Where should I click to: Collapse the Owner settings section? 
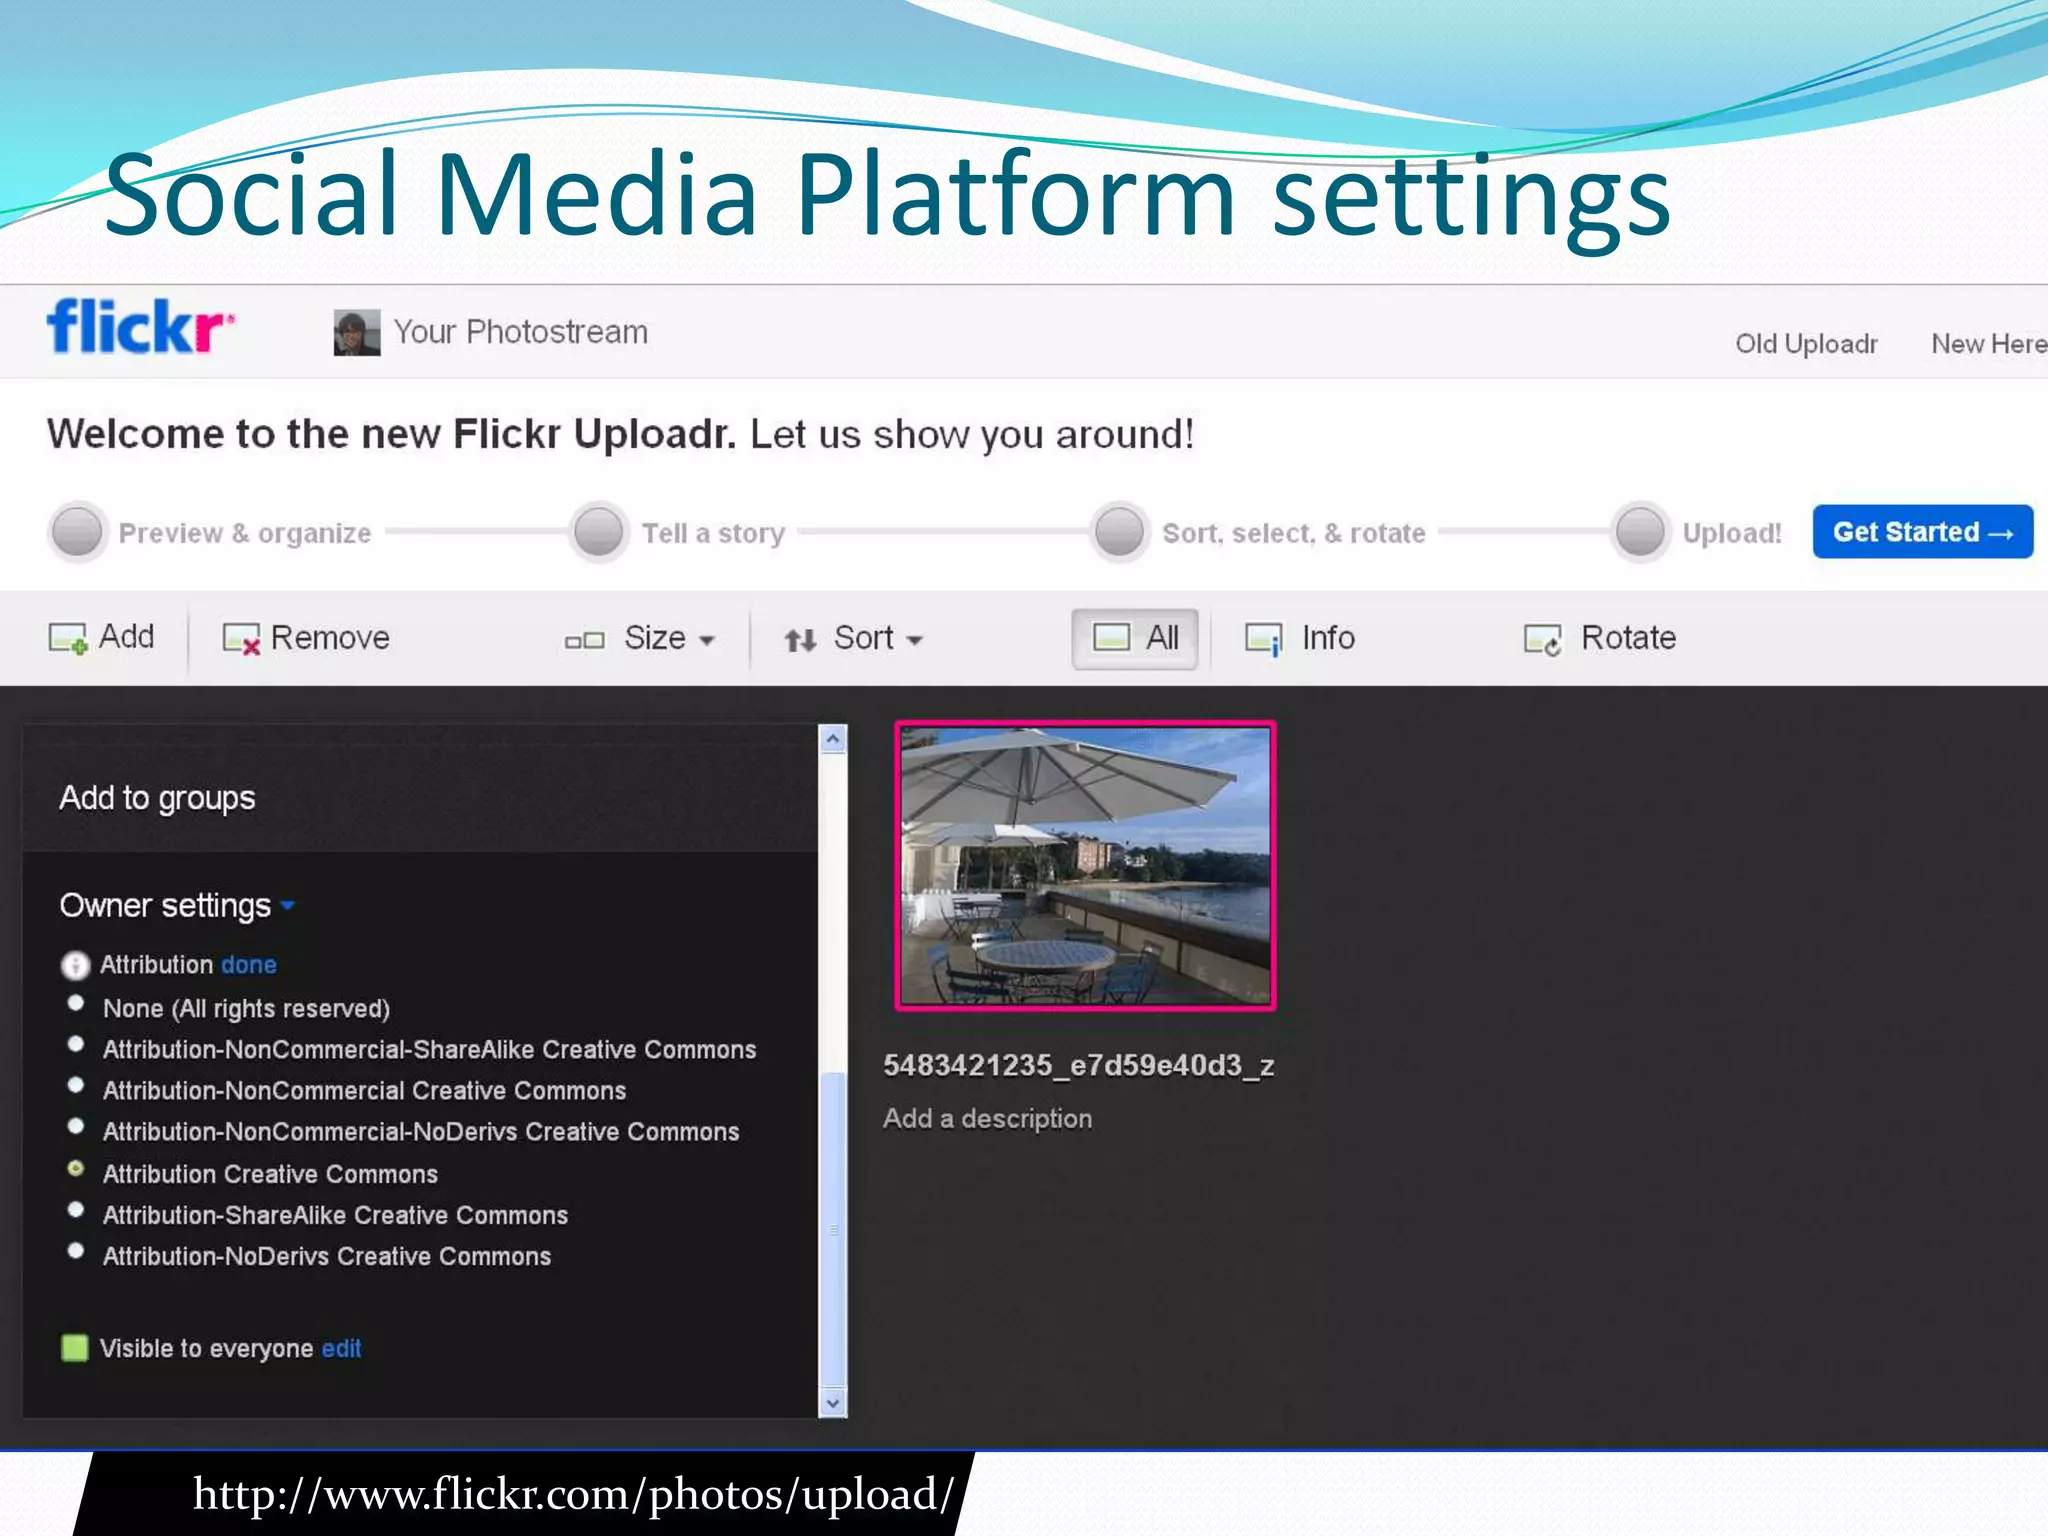click(x=177, y=905)
